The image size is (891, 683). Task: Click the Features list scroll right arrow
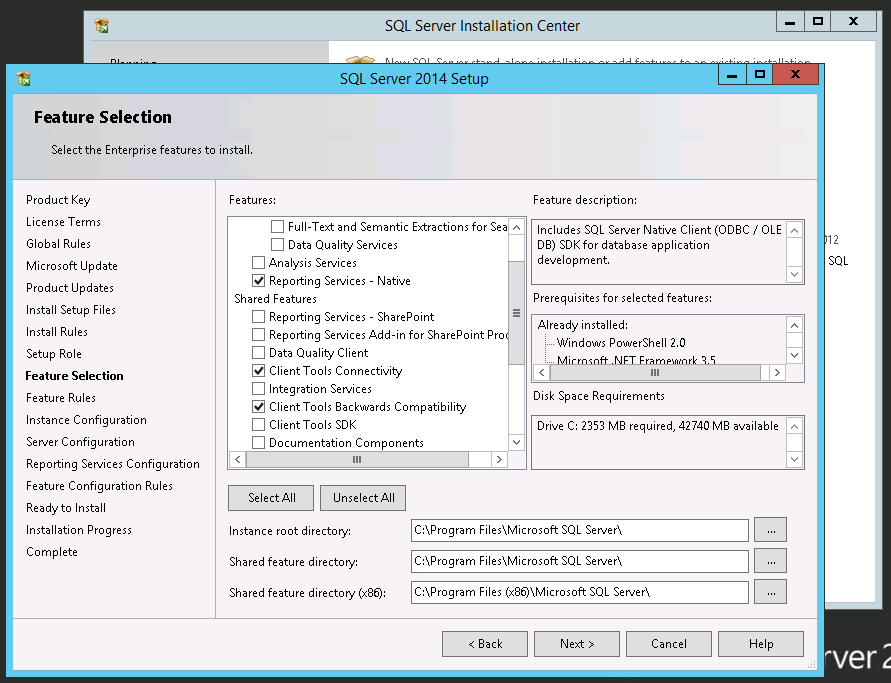(499, 459)
